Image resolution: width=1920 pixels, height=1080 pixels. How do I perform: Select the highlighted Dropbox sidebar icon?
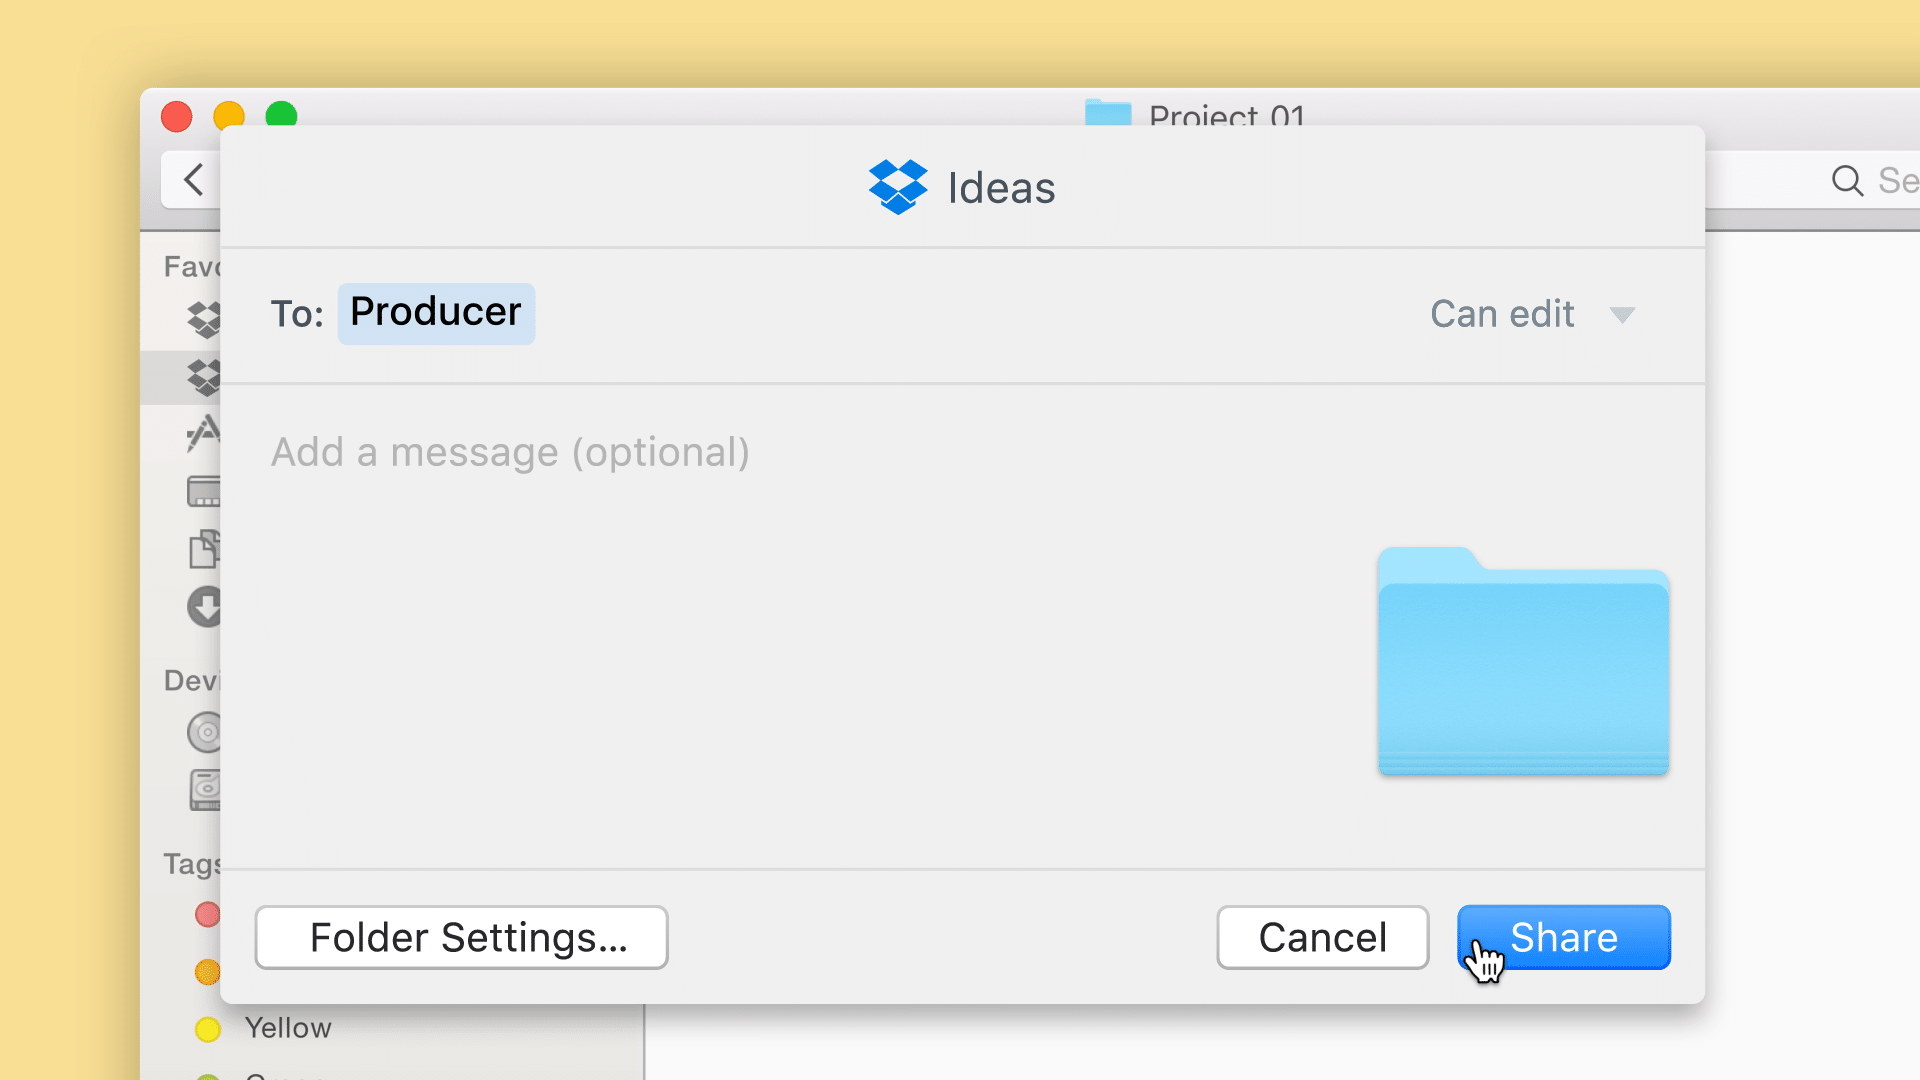(x=205, y=377)
